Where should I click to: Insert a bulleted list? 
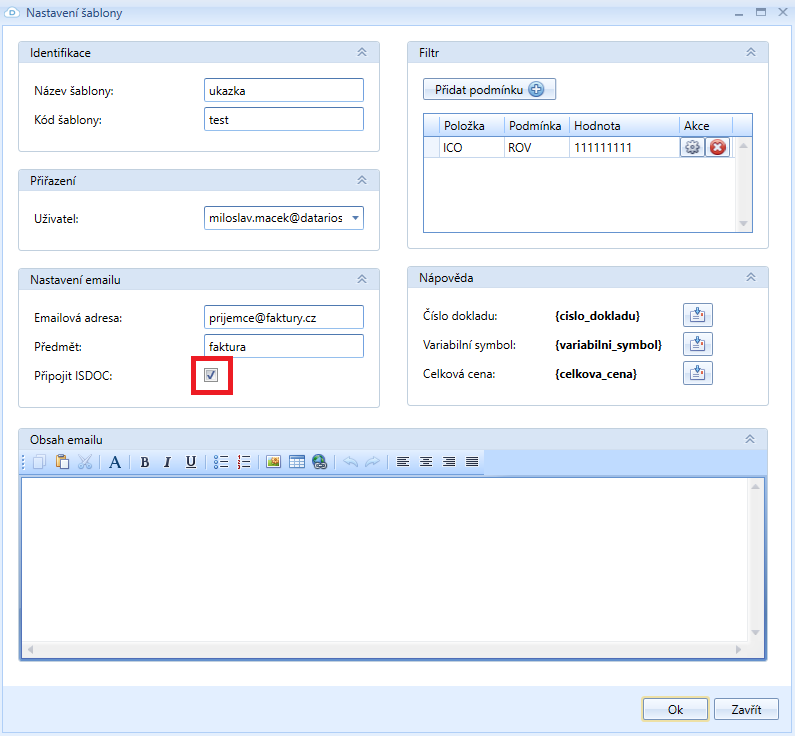(222, 462)
